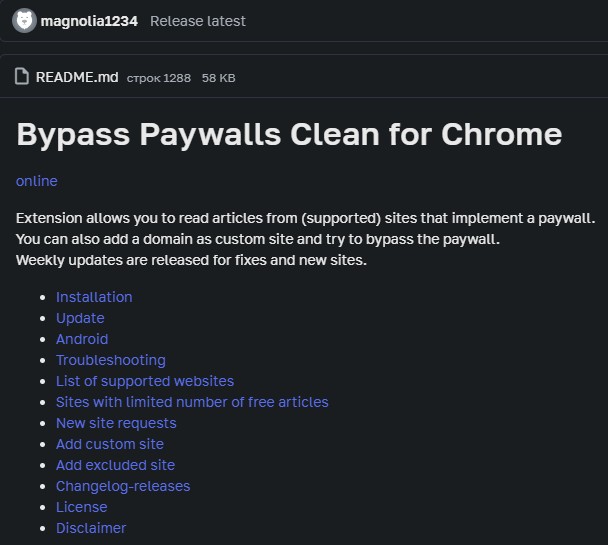Screen dimensions: 608x545
Task: Click the README.md file icon
Action: [x=22, y=76]
